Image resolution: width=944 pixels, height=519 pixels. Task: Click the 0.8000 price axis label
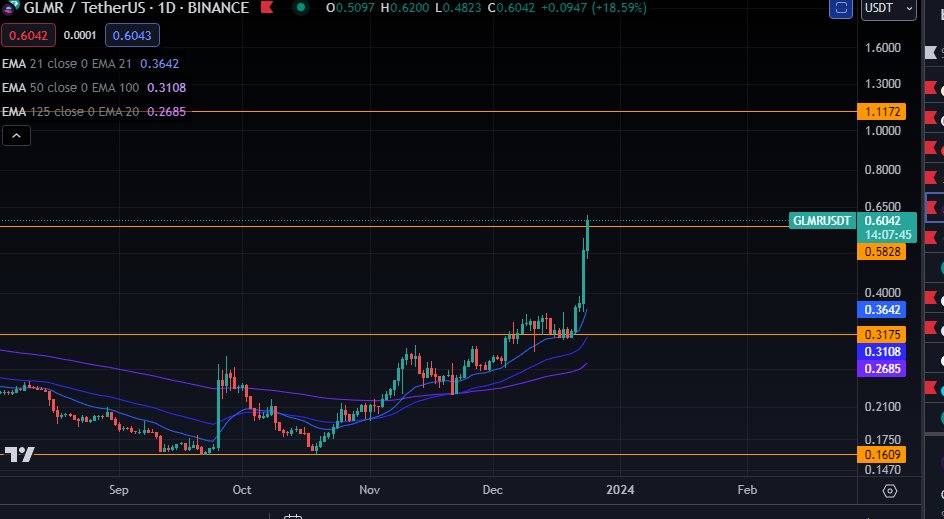pos(883,170)
